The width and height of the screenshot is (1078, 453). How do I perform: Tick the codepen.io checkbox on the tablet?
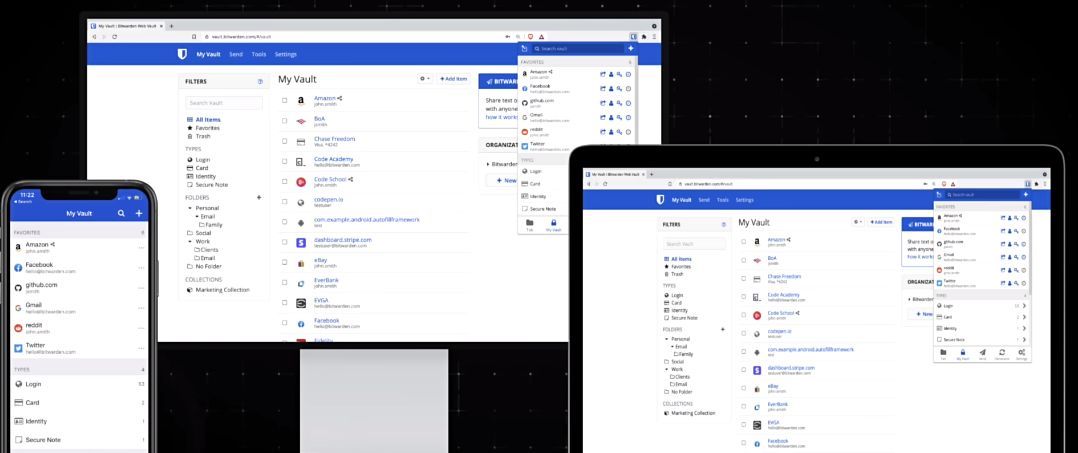pyautogui.click(x=743, y=333)
